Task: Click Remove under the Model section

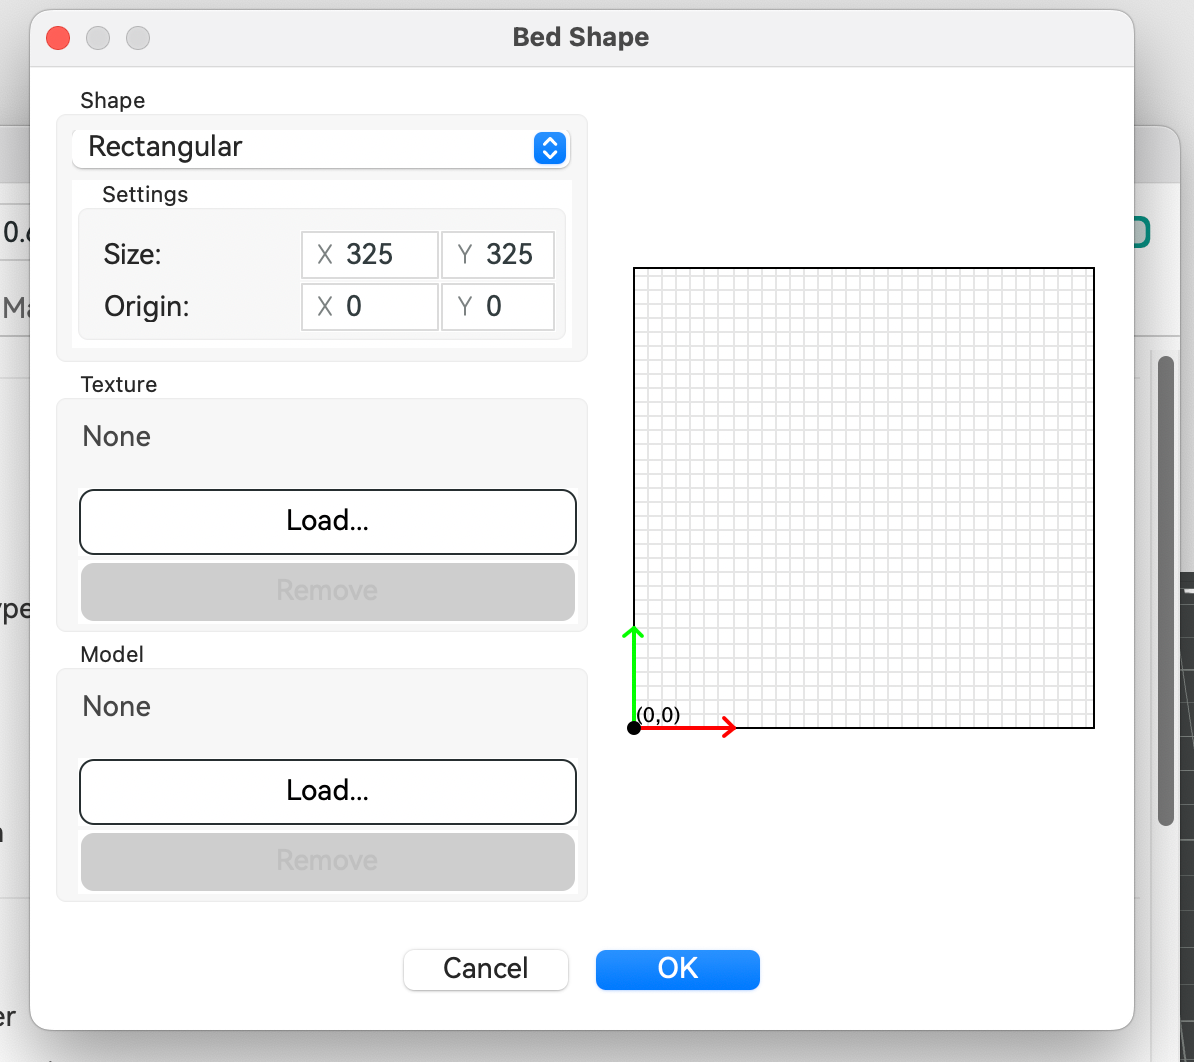Action: coord(328,861)
